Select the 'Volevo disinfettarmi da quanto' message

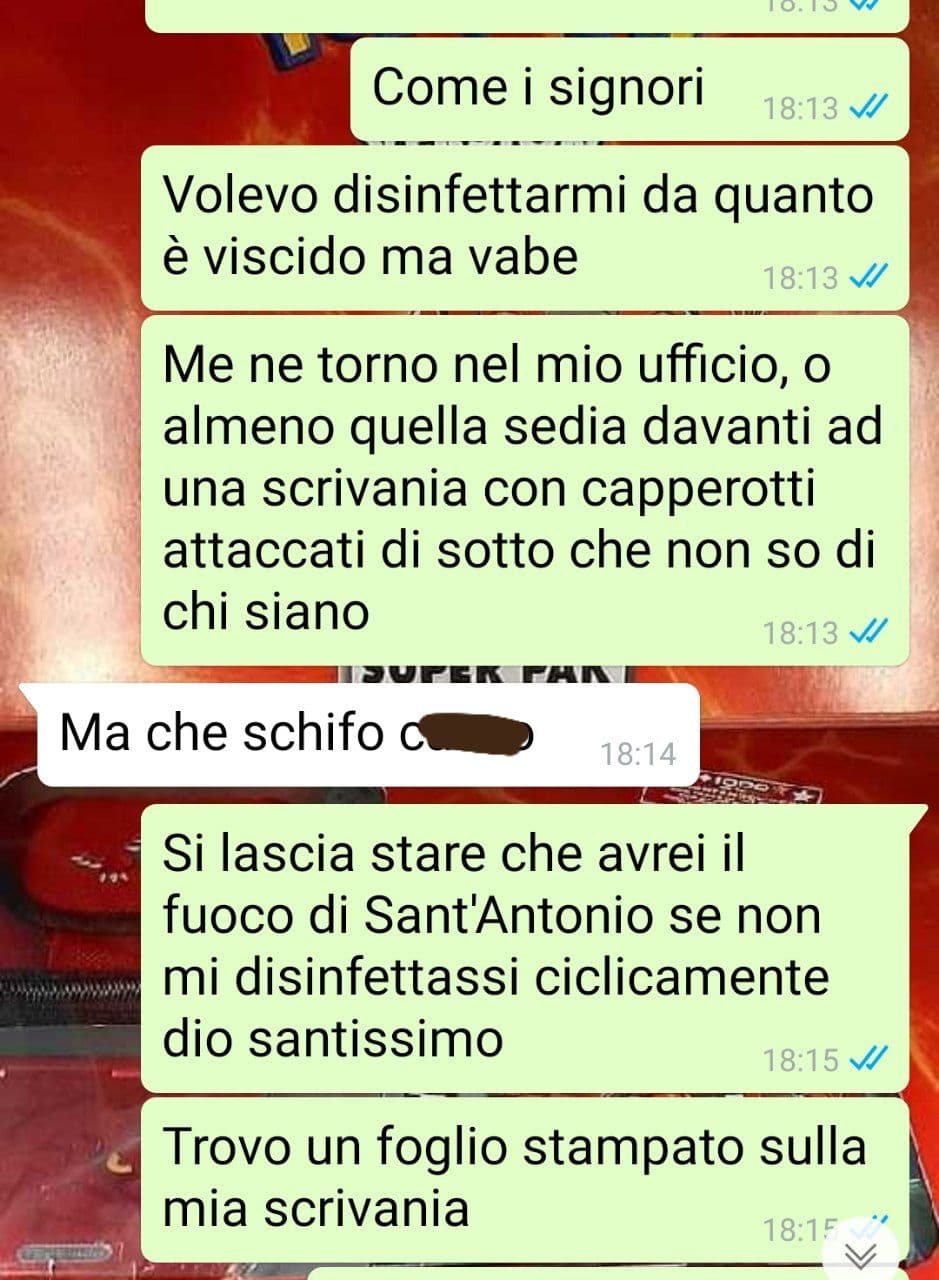click(x=525, y=228)
